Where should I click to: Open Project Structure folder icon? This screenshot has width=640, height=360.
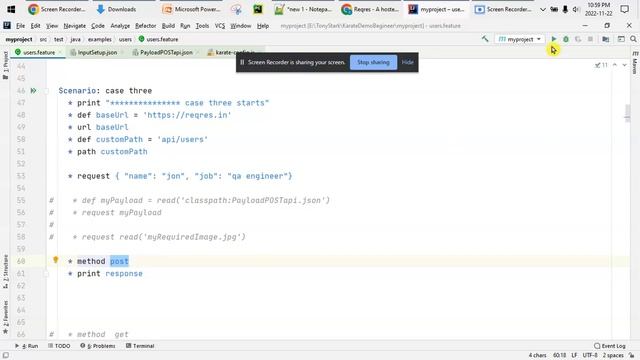click(606, 39)
